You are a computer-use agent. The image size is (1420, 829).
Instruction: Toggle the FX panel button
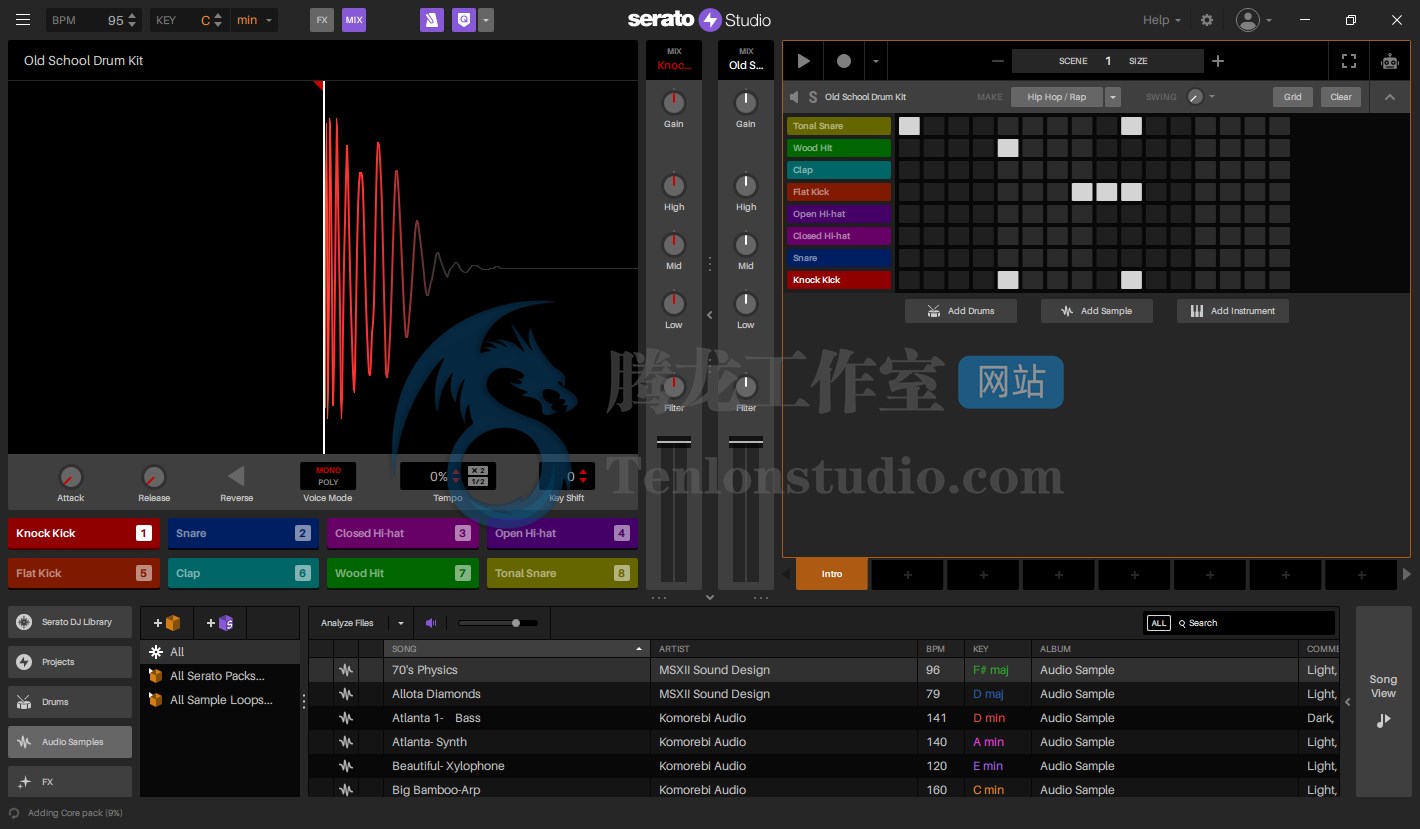tap(321, 20)
